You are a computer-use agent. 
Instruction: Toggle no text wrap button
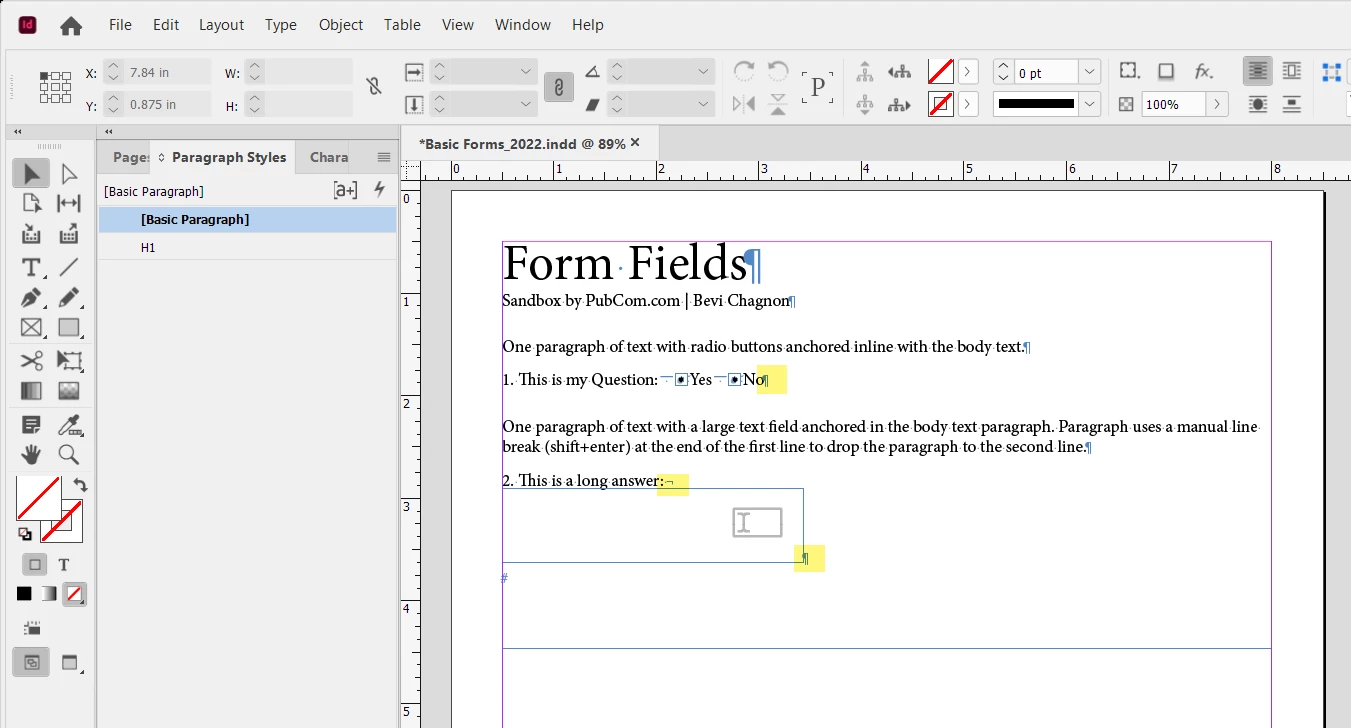(1257, 71)
